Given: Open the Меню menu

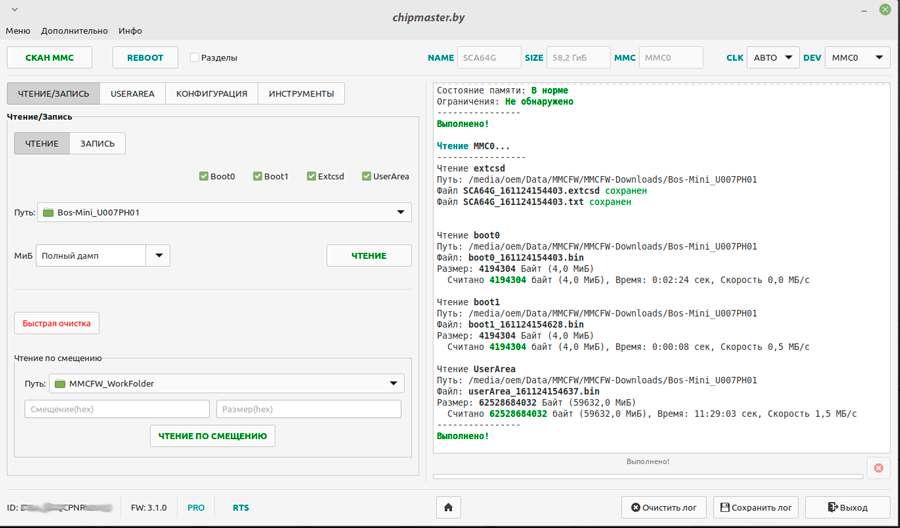Looking at the screenshot, I should click(x=18, y=31).
